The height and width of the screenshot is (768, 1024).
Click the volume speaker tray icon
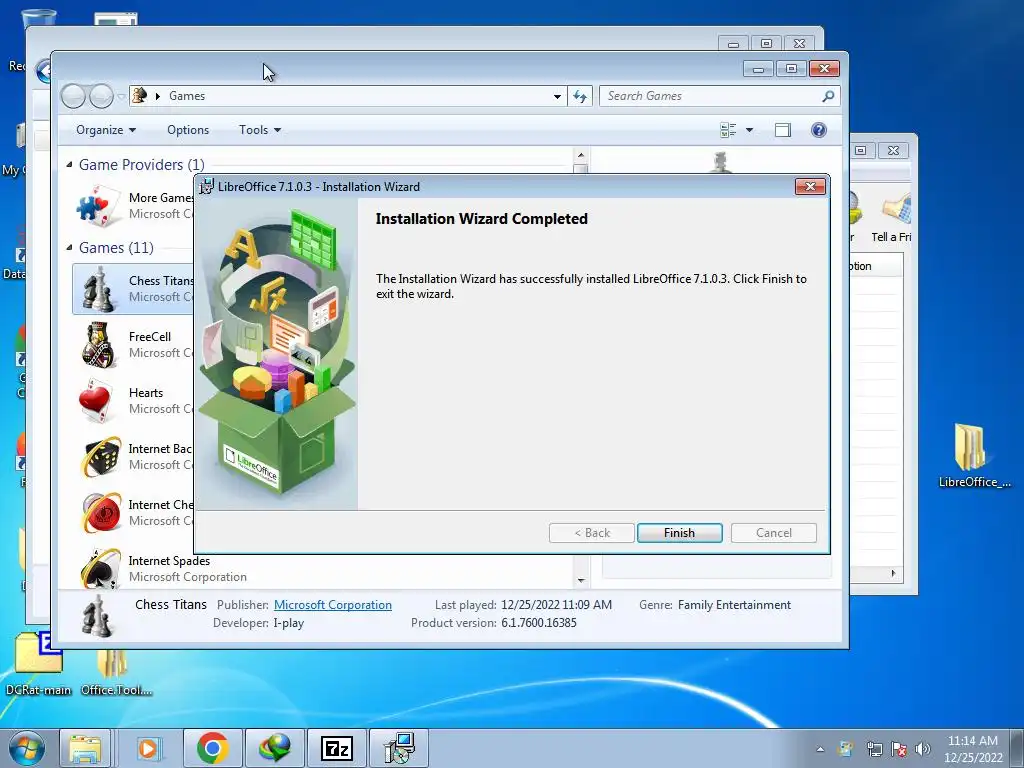923,749
